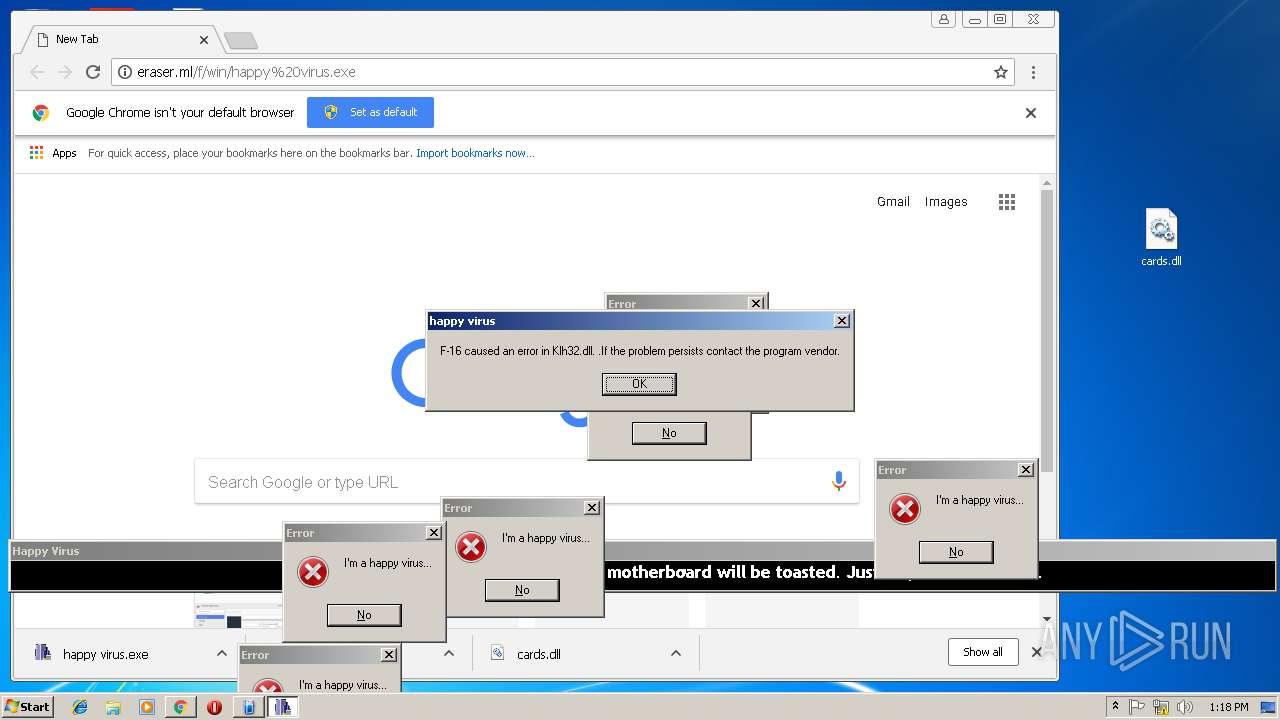Viewport: 1280px width, 720px height.
Task: Open Images link on New Tab page
Action: pos(946,202)
